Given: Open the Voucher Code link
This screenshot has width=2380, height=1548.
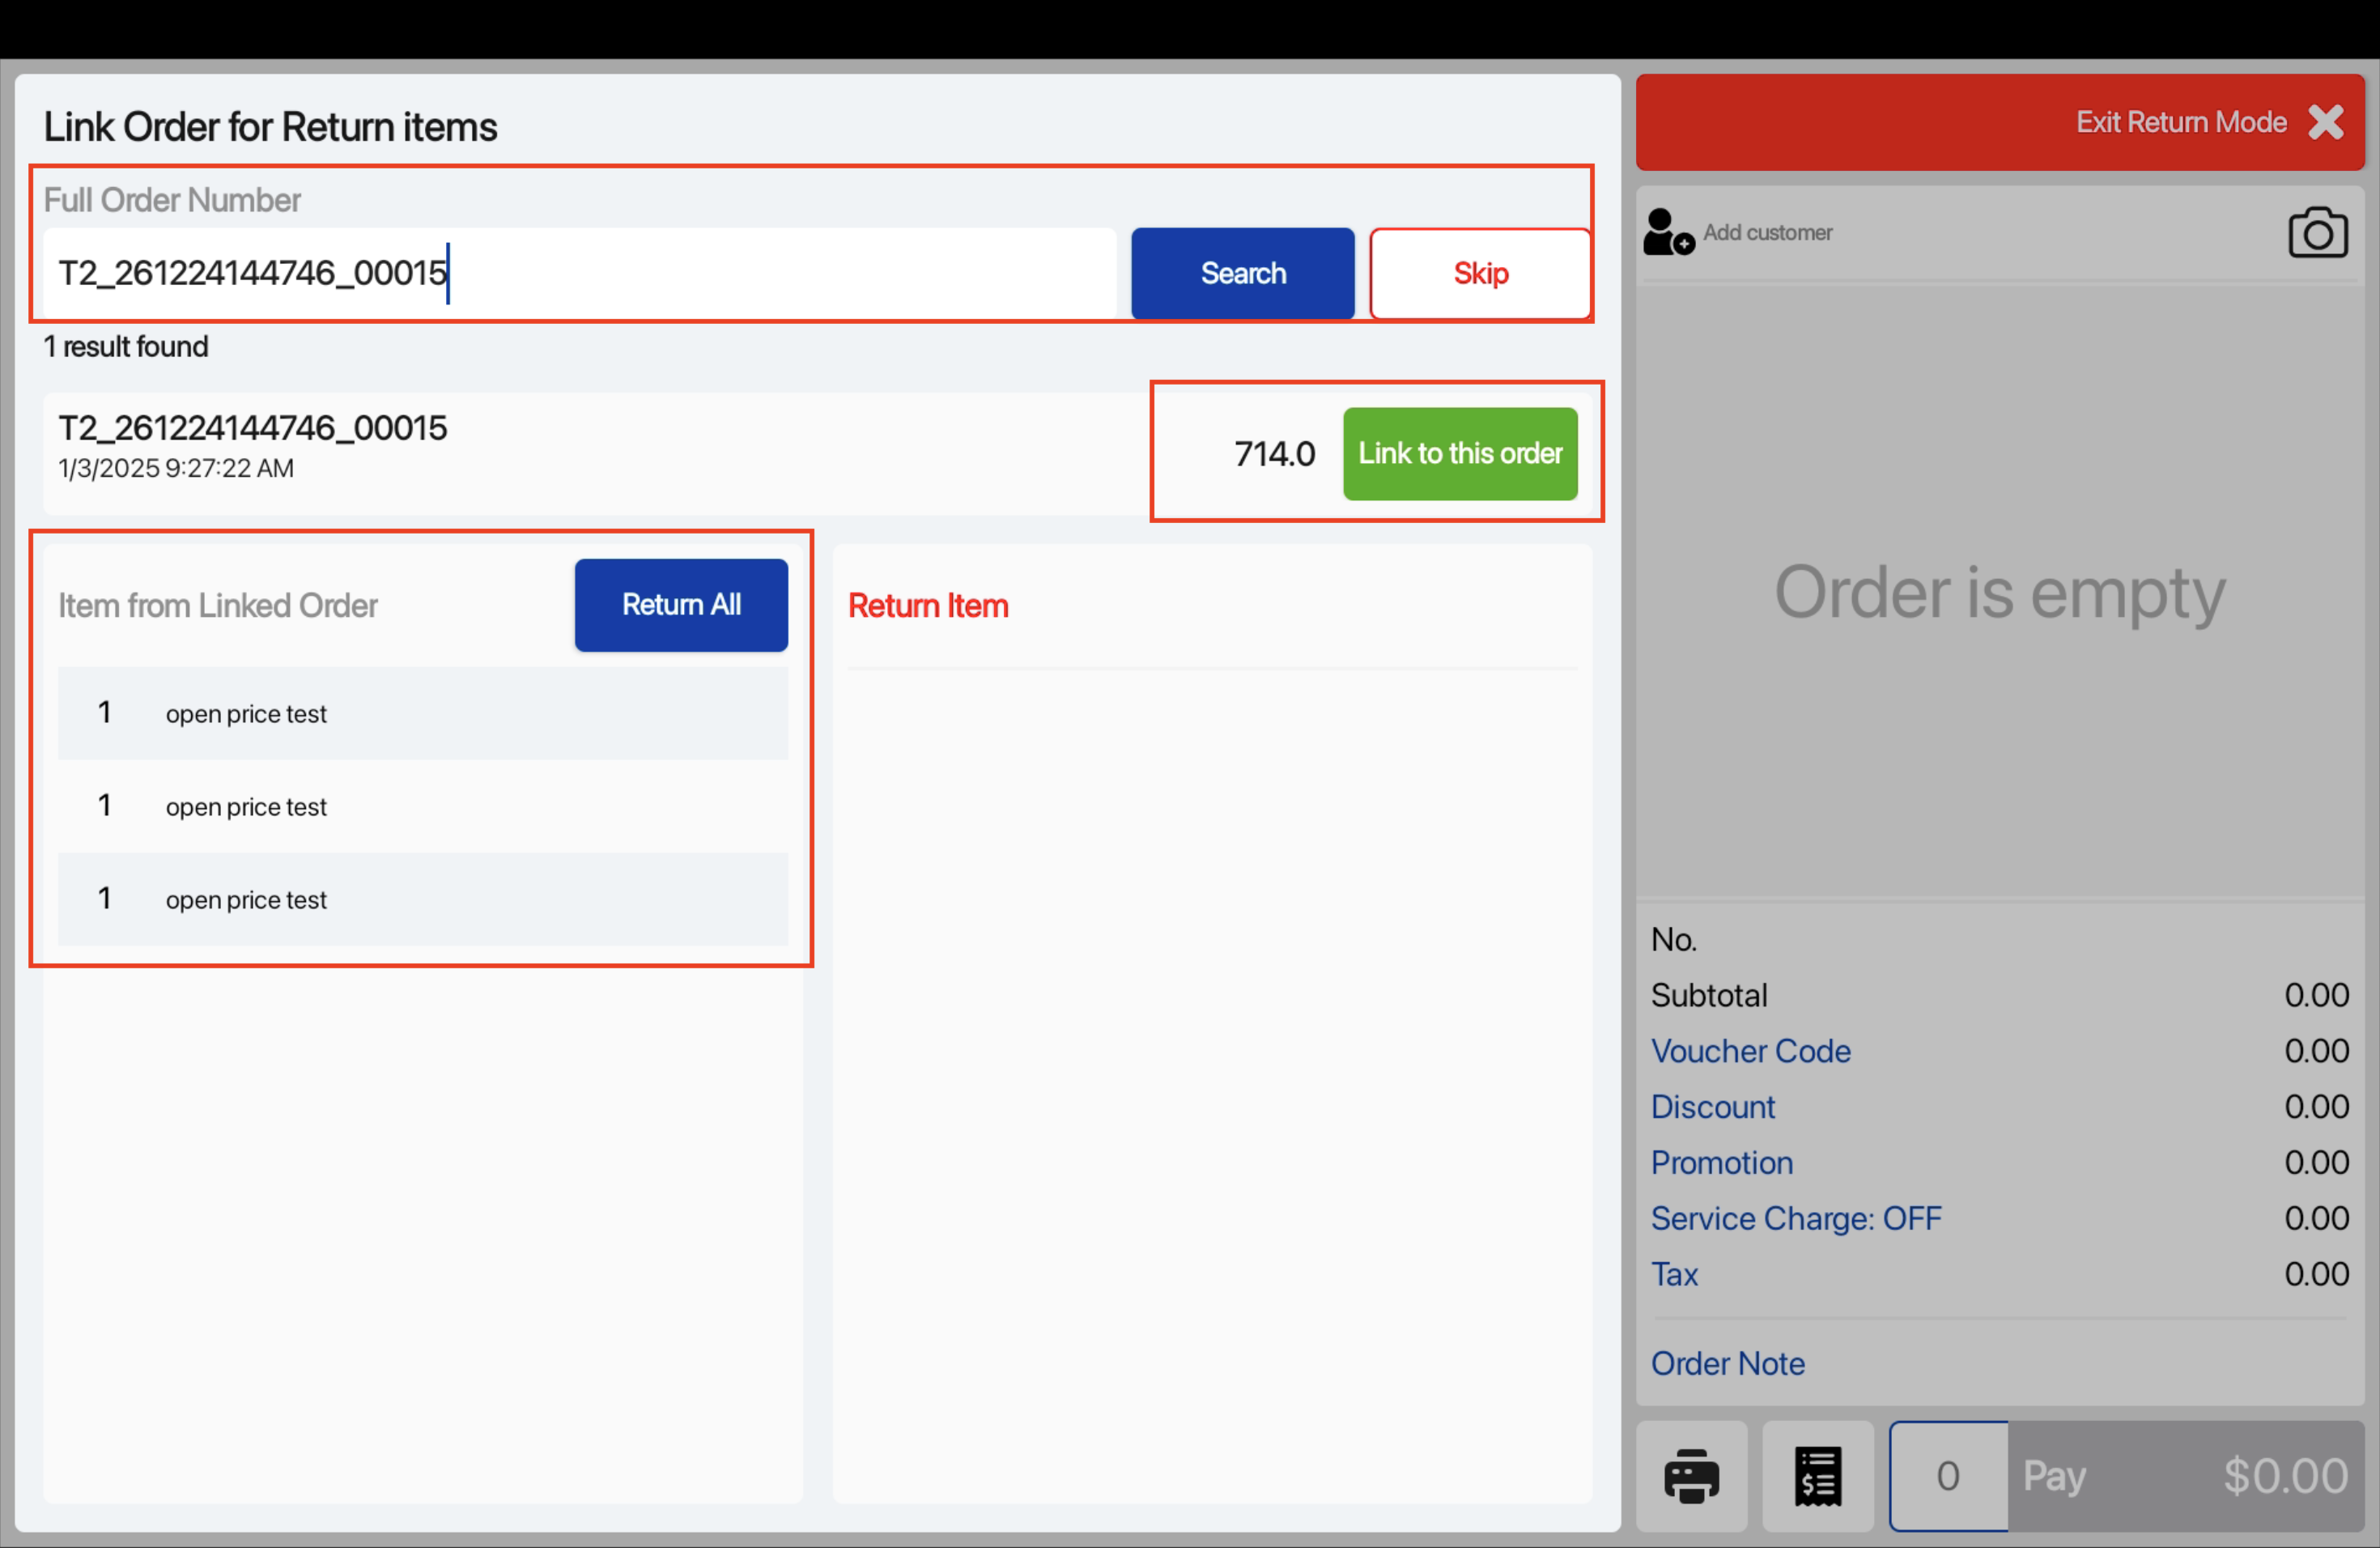Looking at the screenshot, I should [1750, 1051].
